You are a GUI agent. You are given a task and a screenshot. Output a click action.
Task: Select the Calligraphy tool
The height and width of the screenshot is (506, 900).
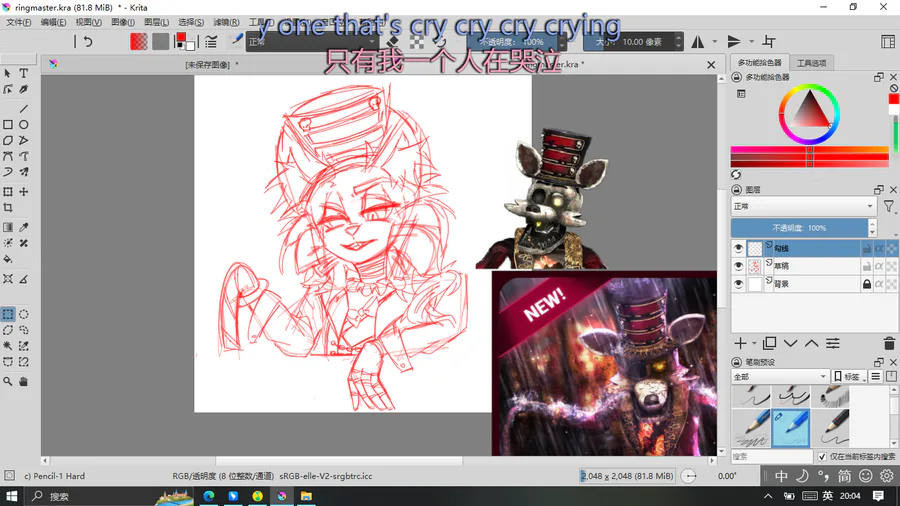tap(24, 89)
